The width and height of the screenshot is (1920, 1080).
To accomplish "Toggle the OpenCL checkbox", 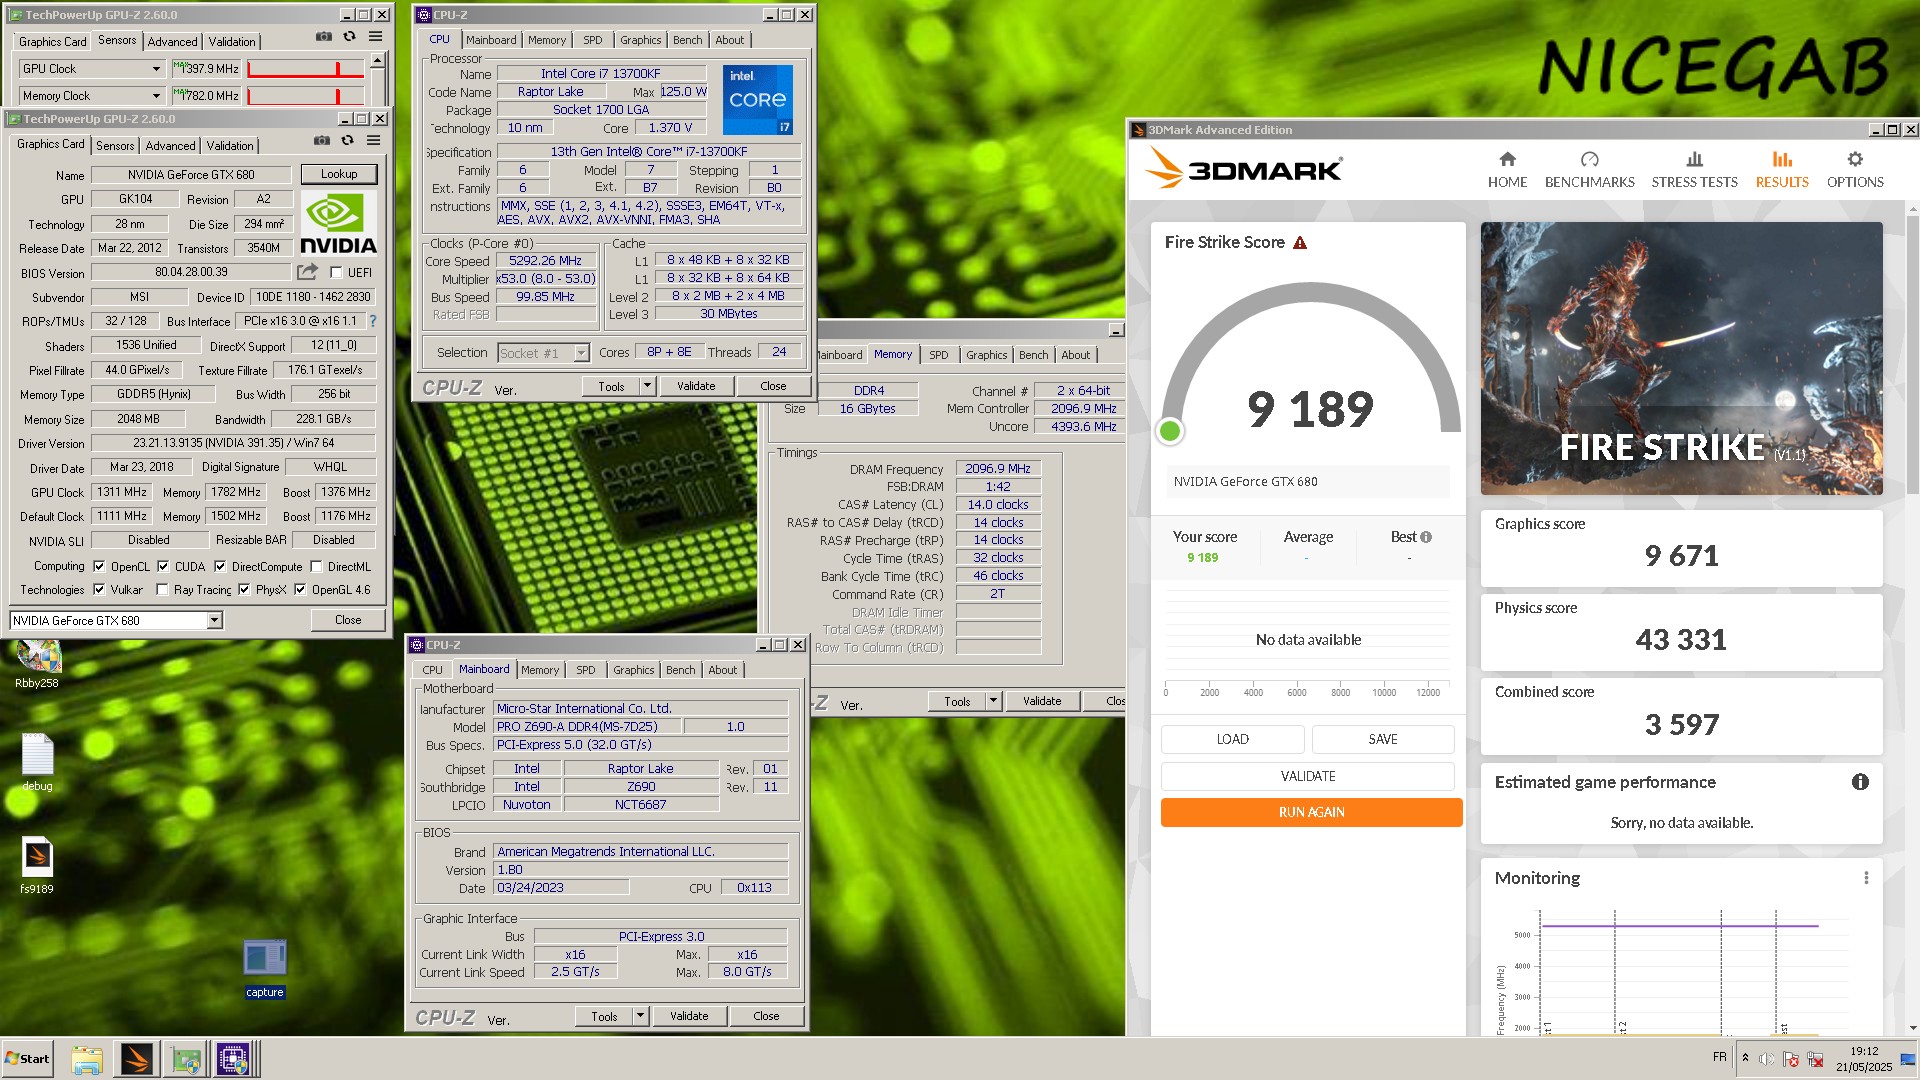I will pos(99,566).
